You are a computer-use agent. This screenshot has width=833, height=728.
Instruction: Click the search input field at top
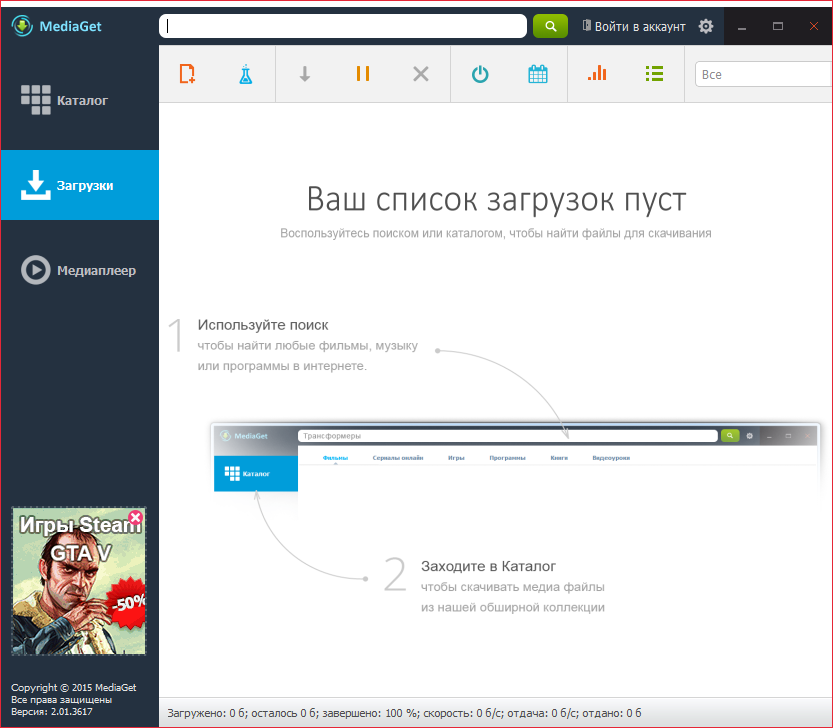click(x=342, y=26)
